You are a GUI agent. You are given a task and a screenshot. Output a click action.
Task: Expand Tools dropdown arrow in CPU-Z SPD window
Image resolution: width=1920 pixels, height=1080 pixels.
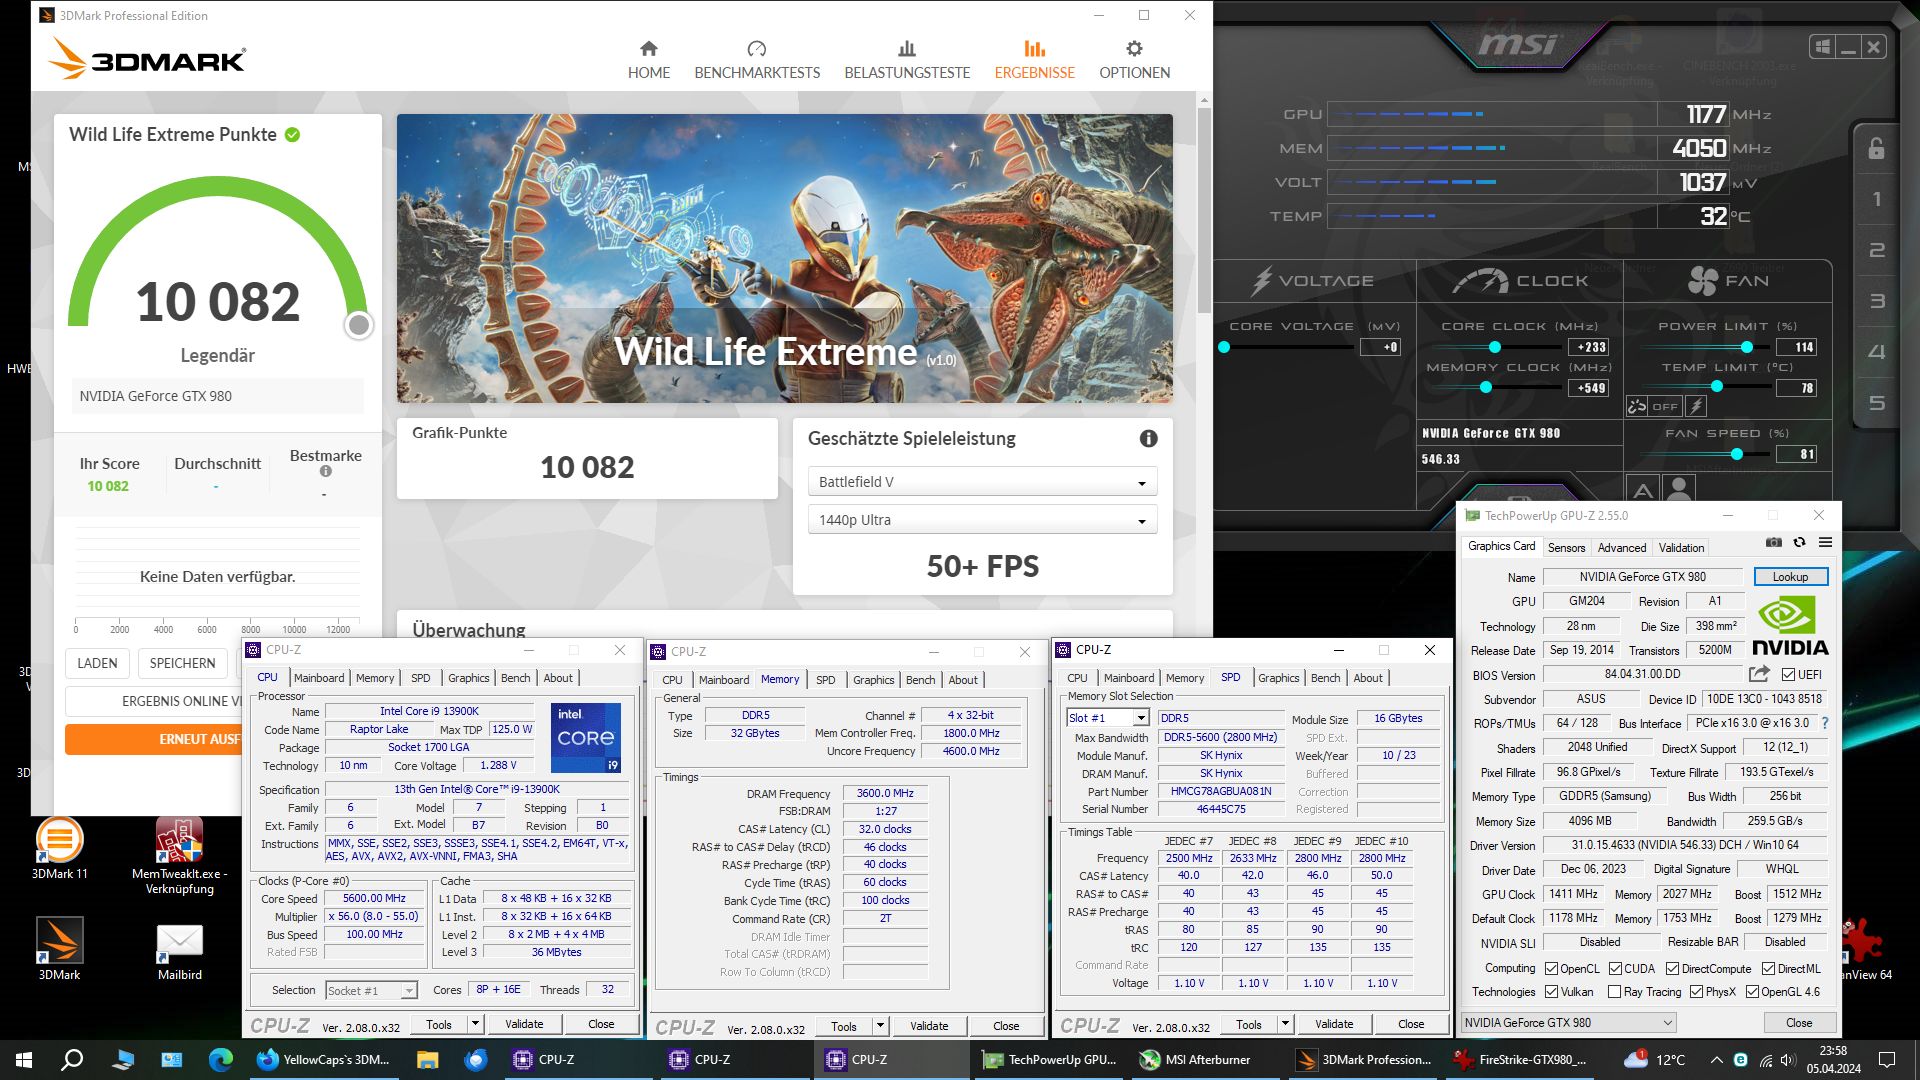pos(1286,1024)
